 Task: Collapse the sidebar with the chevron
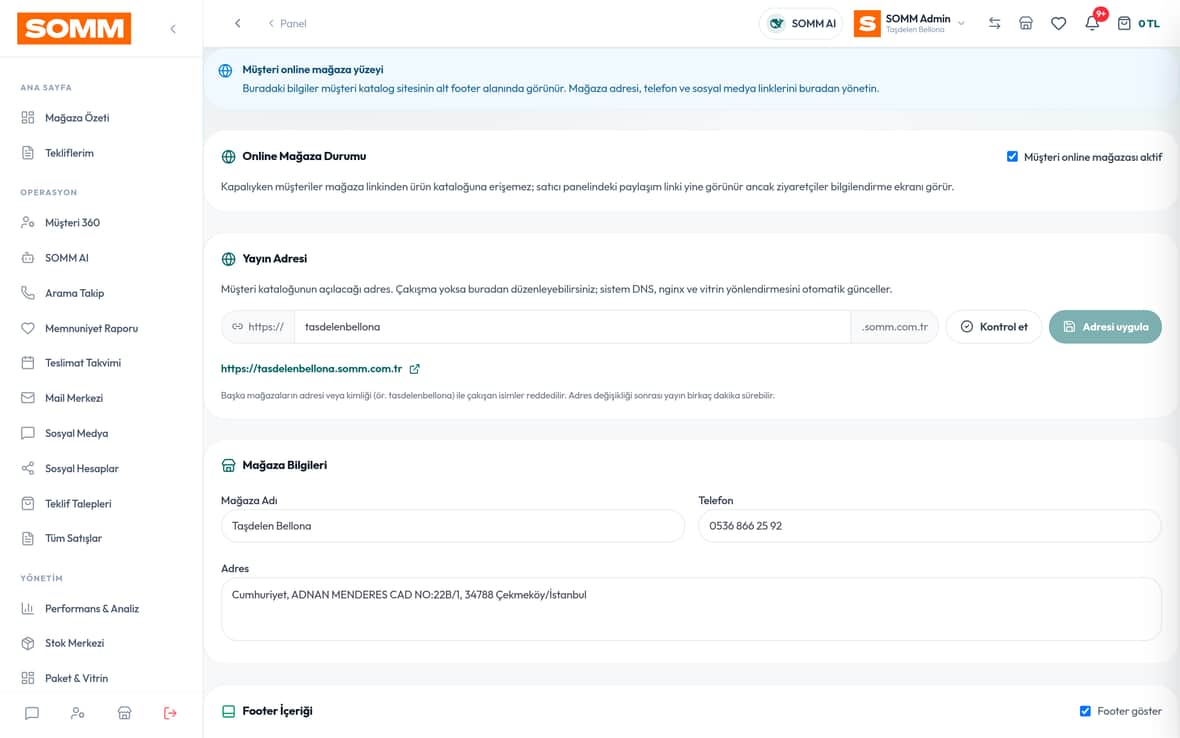pos(173,29)
